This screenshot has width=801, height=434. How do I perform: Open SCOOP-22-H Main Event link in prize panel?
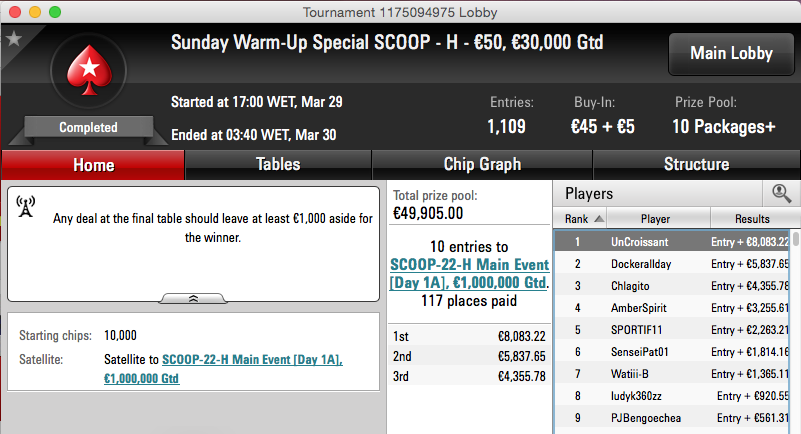[469, 274]
